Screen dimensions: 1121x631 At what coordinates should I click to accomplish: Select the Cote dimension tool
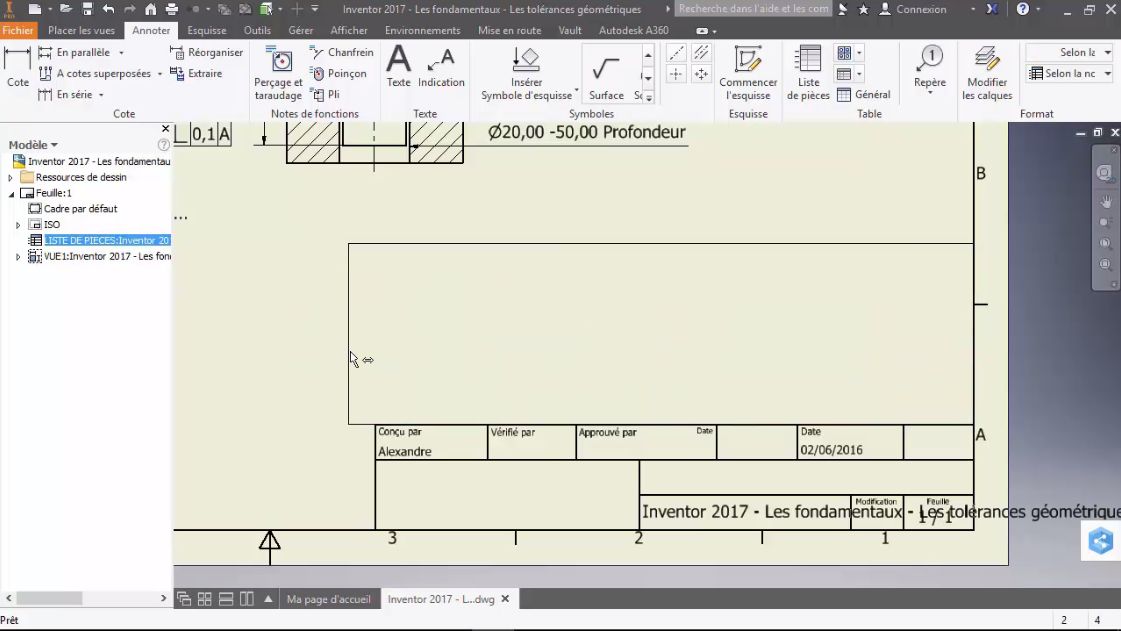click(18, 66)
